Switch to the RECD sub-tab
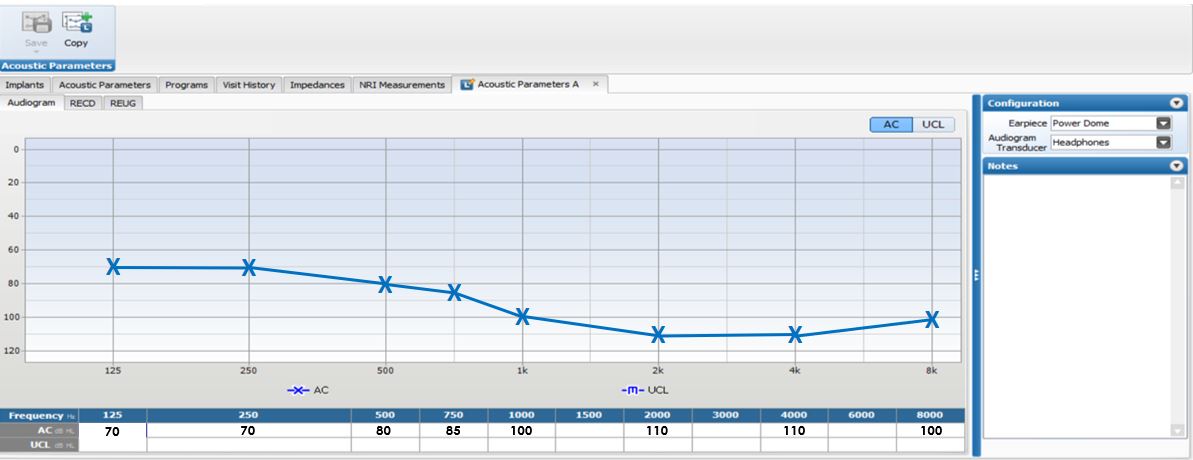The height and width of the screenshot is (460, 1193). [x=83, y=103]
